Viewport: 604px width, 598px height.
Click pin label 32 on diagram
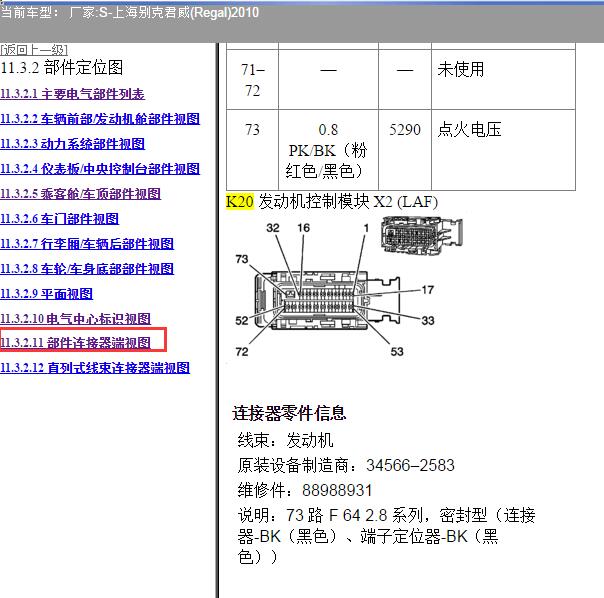point(273,228)
